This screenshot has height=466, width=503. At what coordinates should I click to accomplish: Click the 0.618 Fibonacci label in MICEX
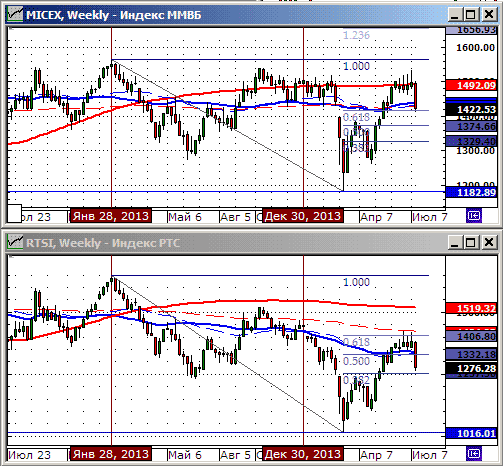(356, 117)
